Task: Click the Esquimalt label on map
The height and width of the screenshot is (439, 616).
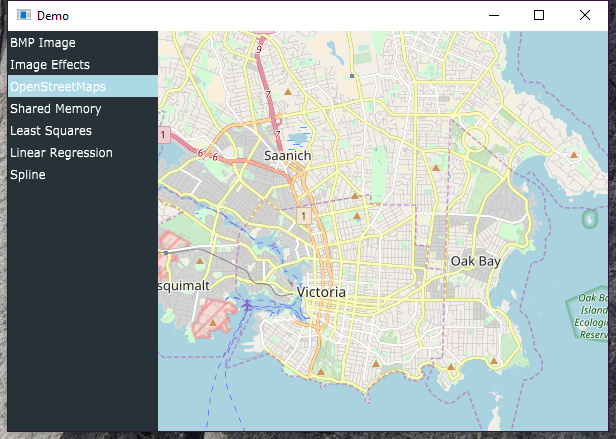Action: 184,286
